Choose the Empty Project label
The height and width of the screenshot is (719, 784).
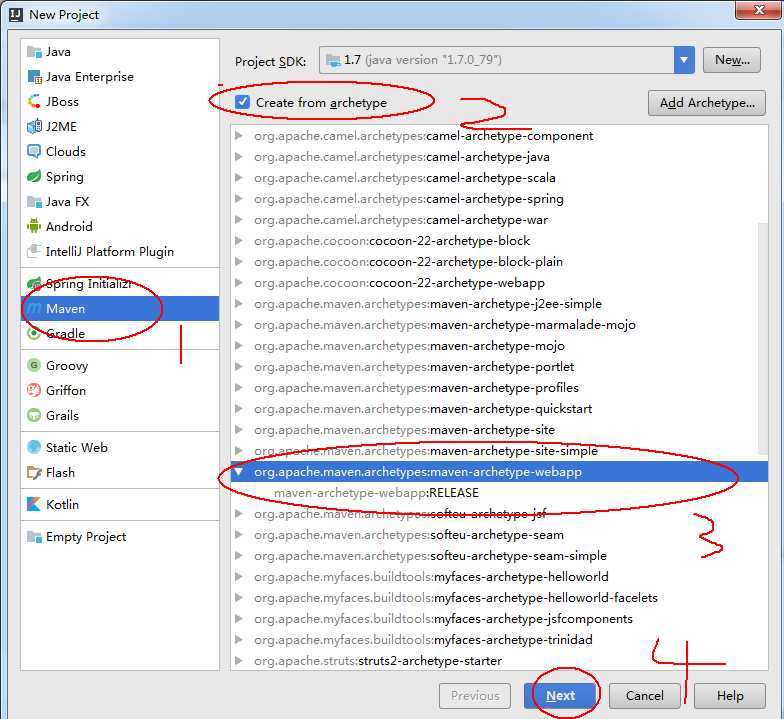click(86, 536)
